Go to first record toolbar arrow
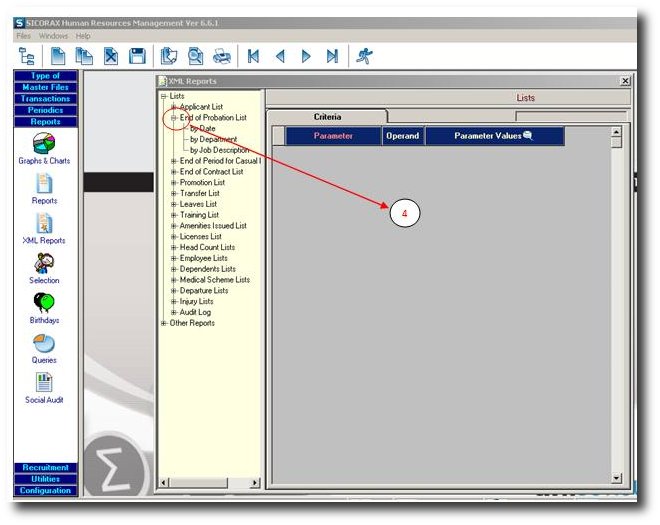The image size is (660, 525). (254, 57)
